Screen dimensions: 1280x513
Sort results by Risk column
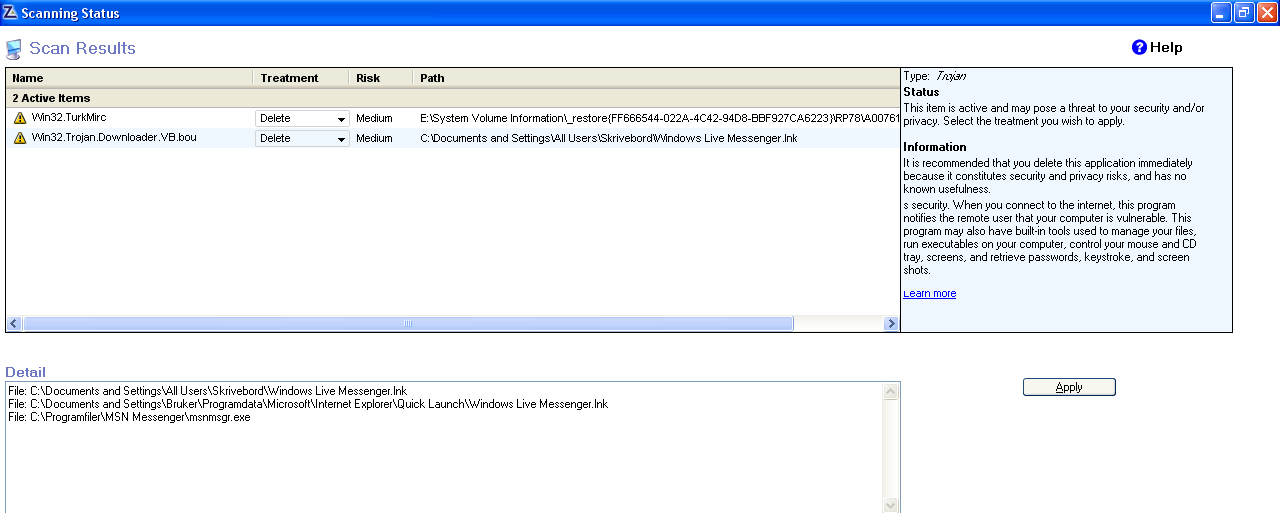380,78
